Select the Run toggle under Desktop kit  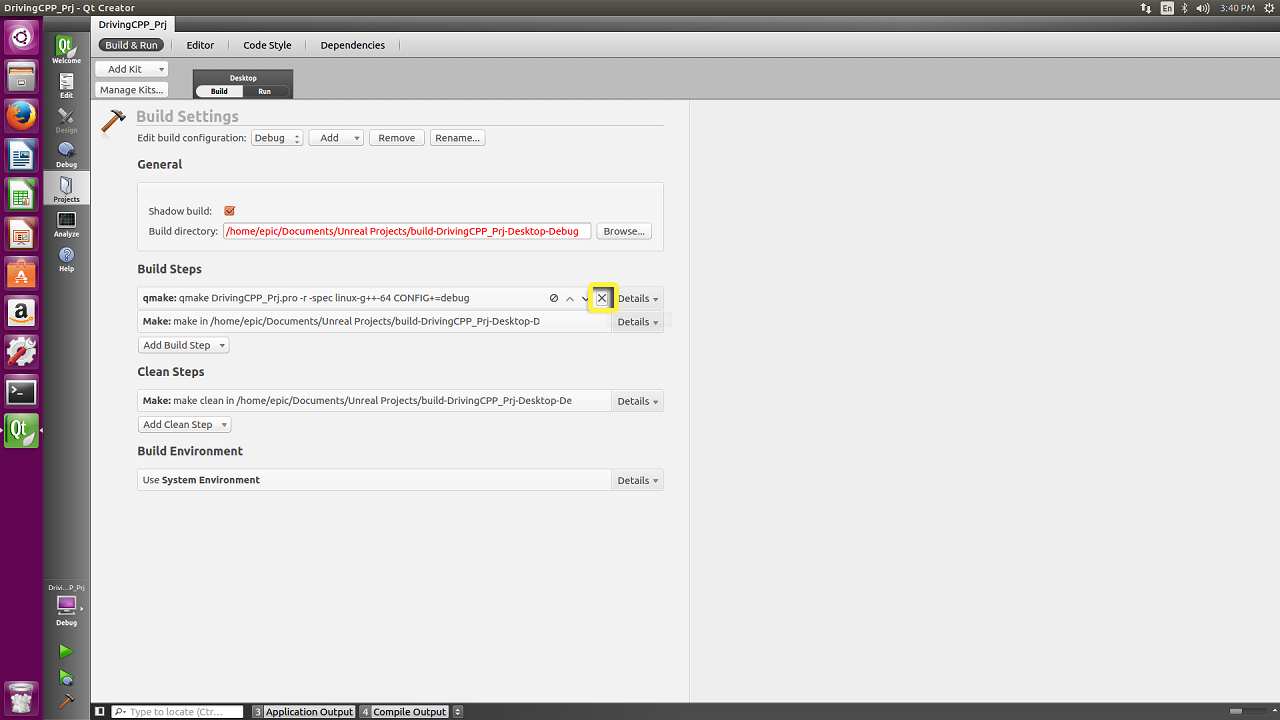tap(265, 91)
